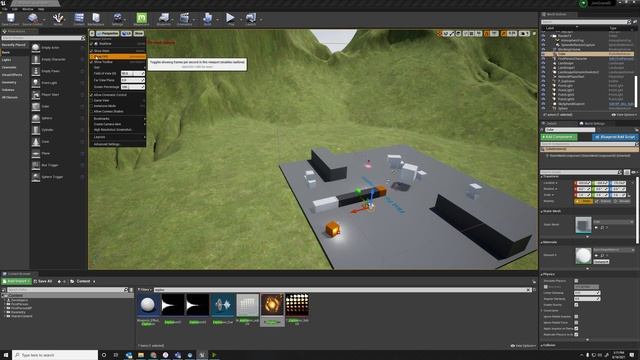Click Create Camera Here entry

click(118, 124)
